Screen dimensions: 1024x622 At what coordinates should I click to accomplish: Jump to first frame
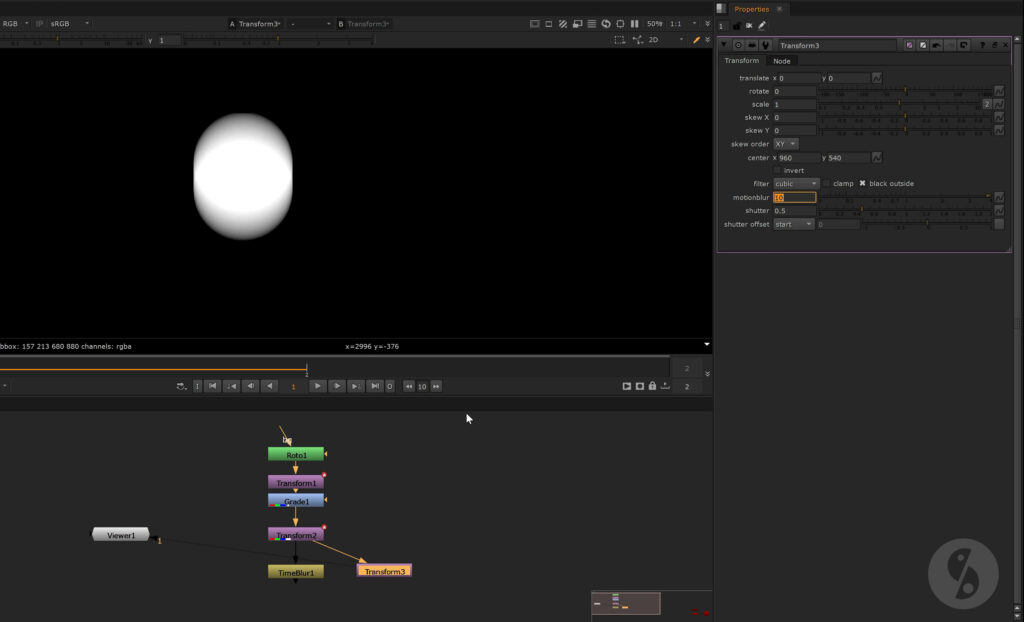[212, 386]
